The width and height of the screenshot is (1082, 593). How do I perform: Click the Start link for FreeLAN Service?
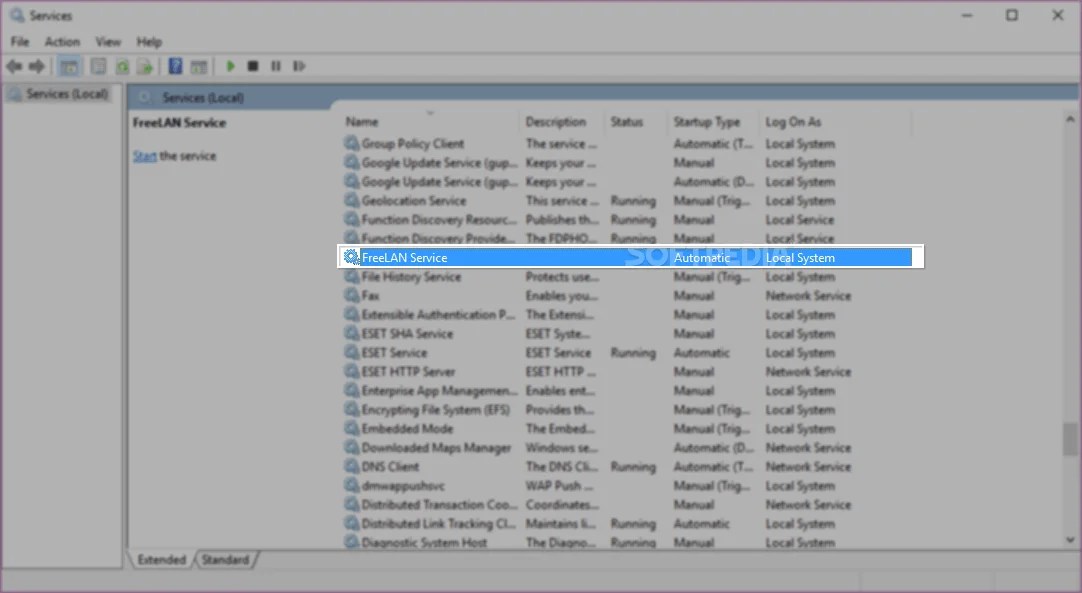click(144, 156)
